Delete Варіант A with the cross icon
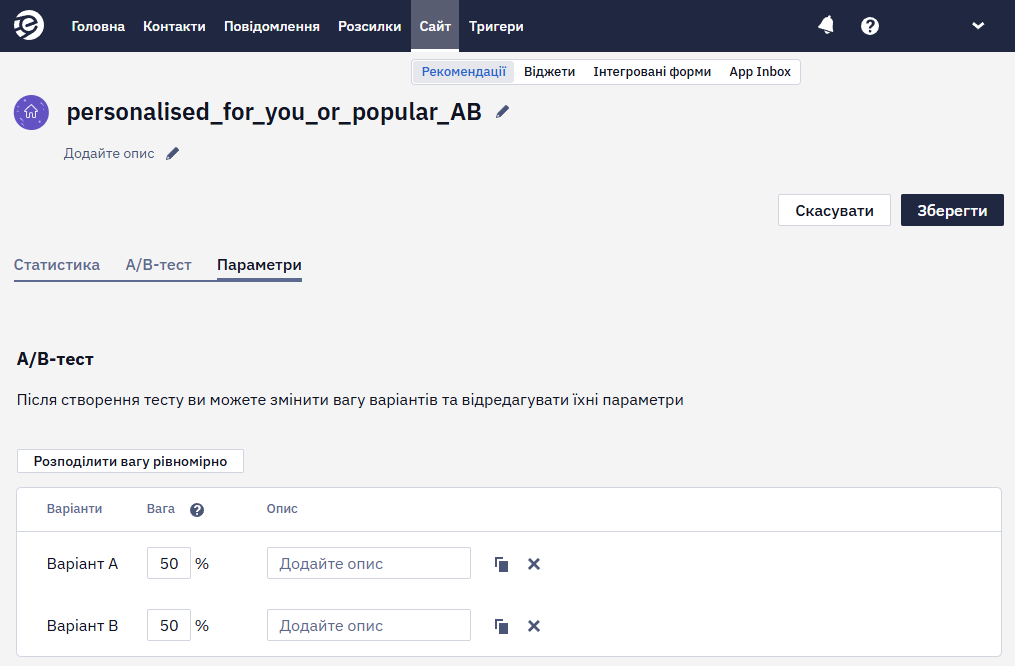 click(x=534, y=564)
